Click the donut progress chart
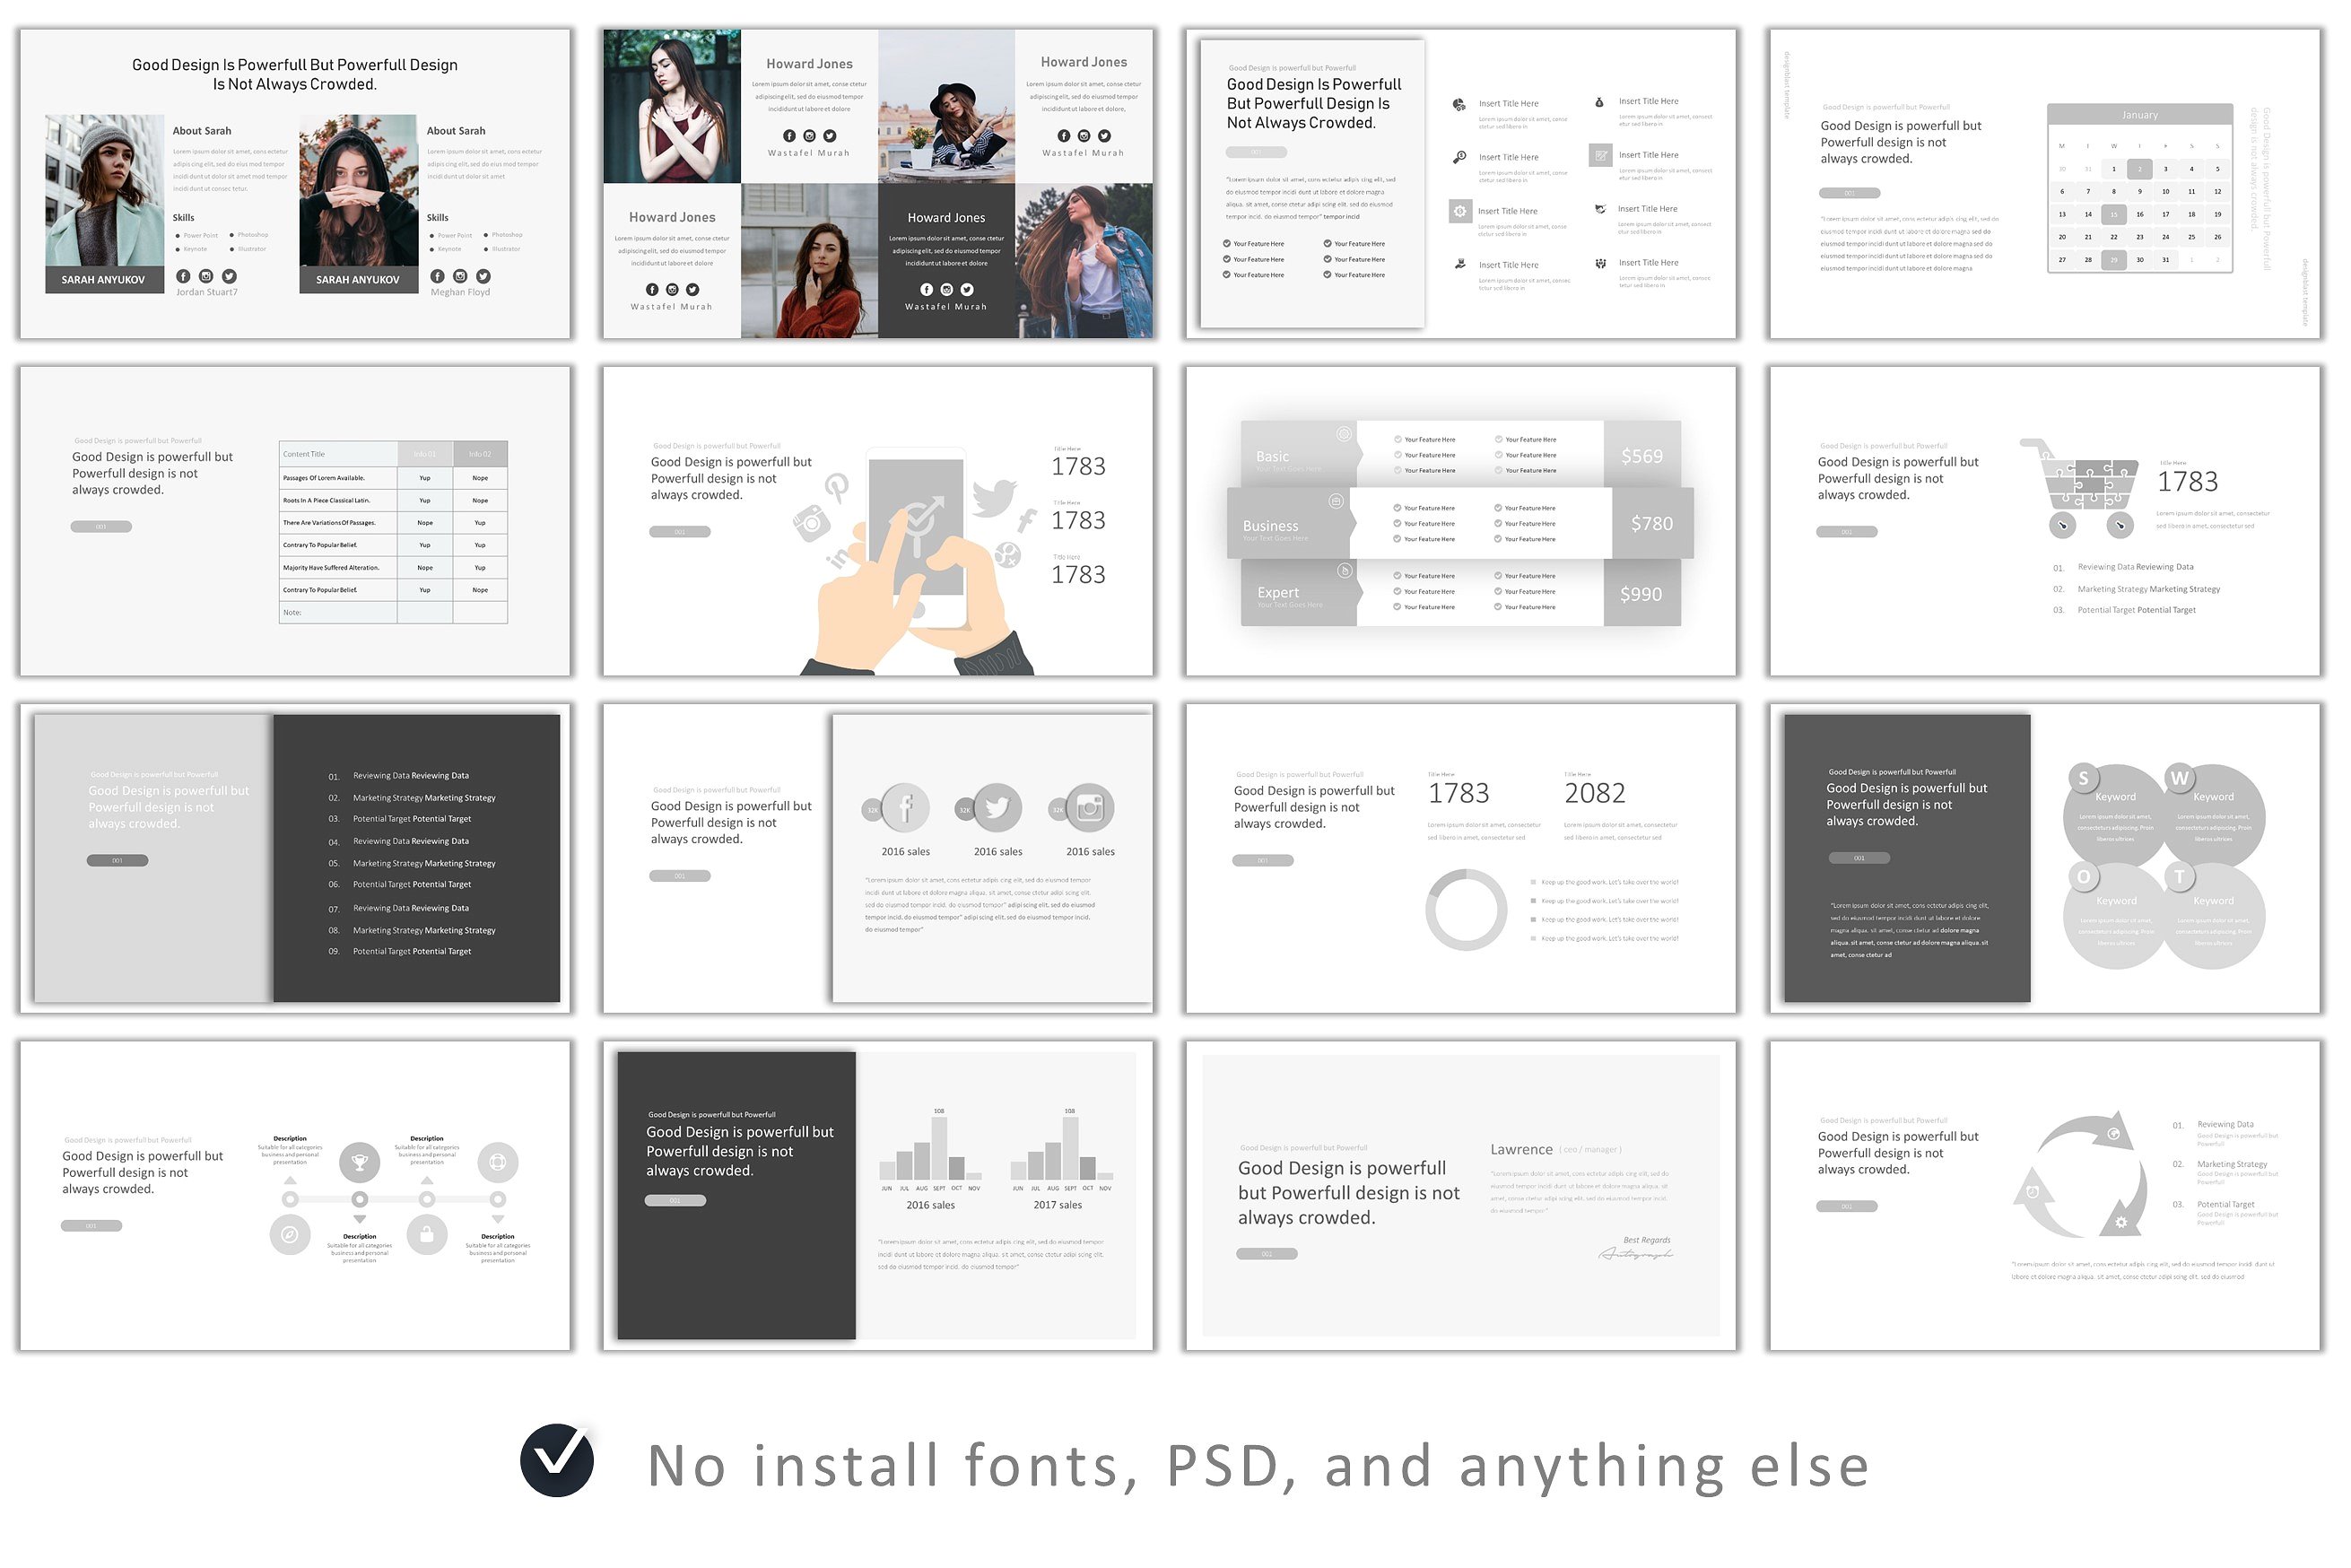 [x=1467, y=910]
